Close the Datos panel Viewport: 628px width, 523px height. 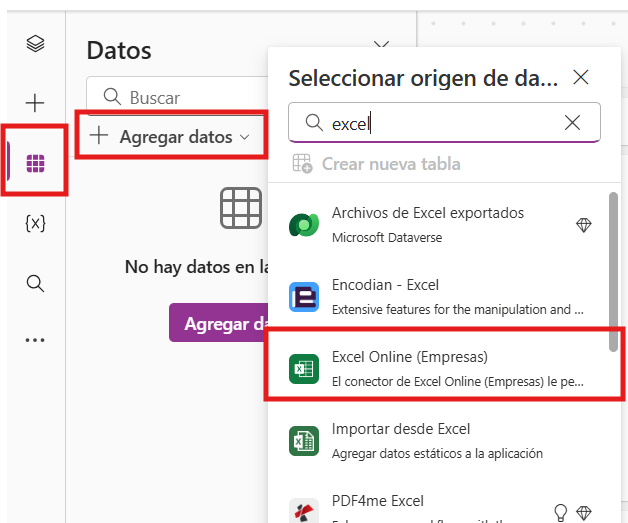pyautogui.click(x=380, y=45)
